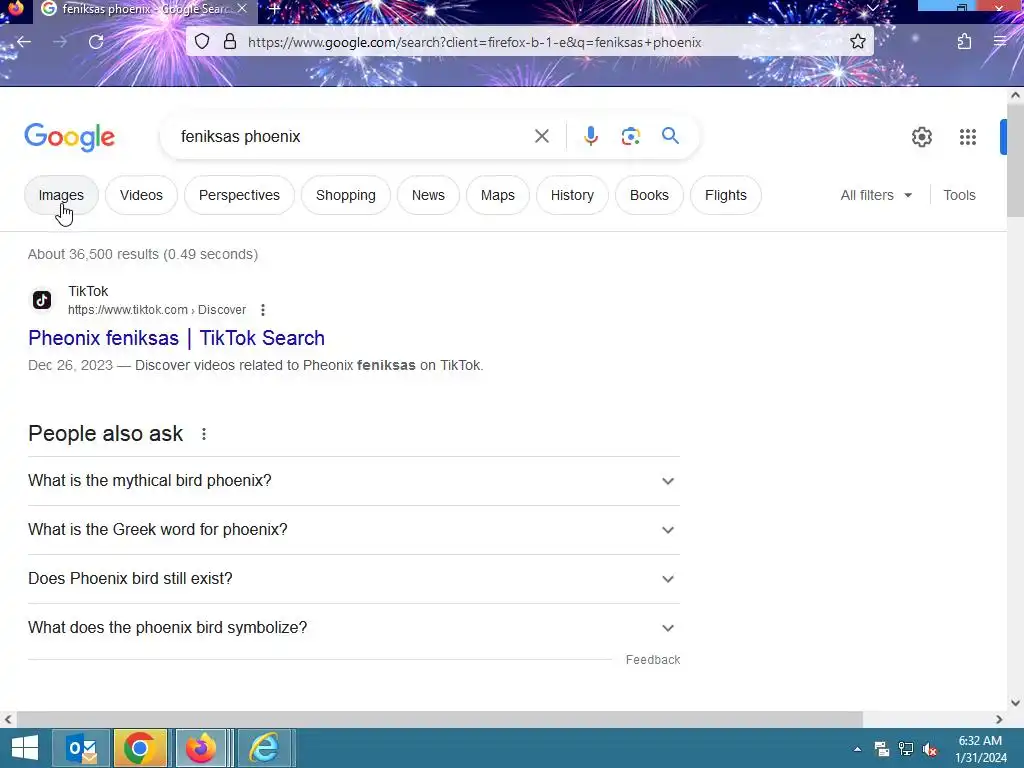The image size is (1024, 768).
Task: Search by image with the Google Lens icon
Action: pos(630,136)
